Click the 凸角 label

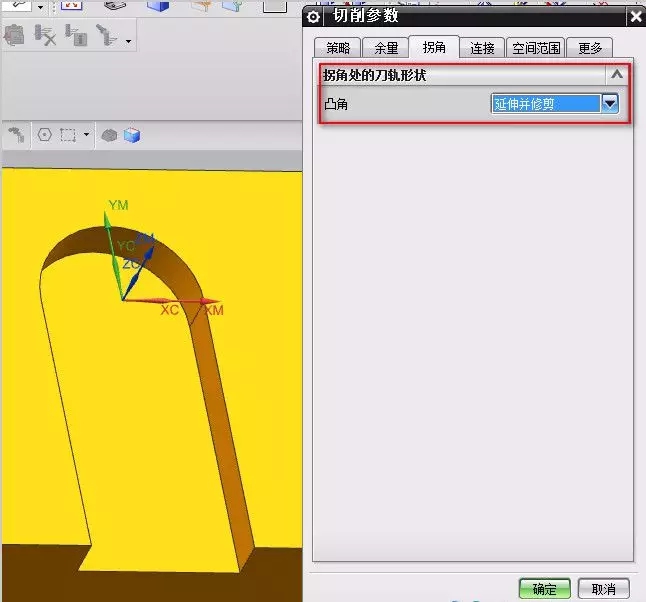point(336,104)
